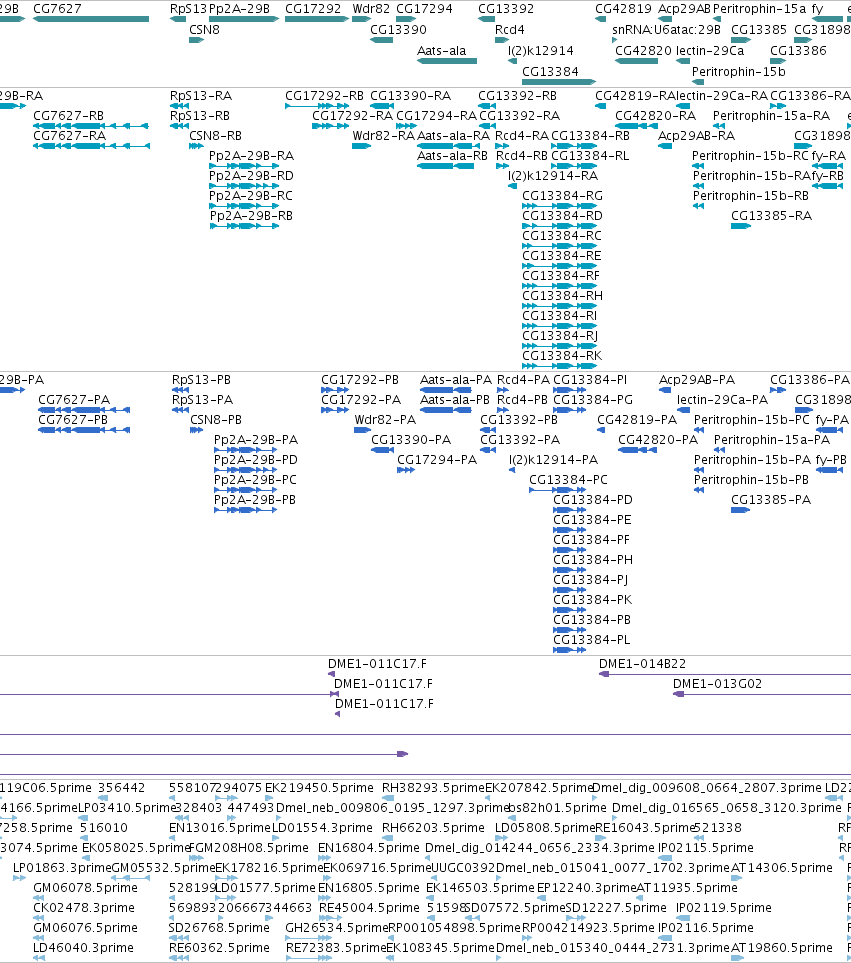Open the CG42820 gene label
The width and height of the screenshot is (851, 963).
(643, 51)
